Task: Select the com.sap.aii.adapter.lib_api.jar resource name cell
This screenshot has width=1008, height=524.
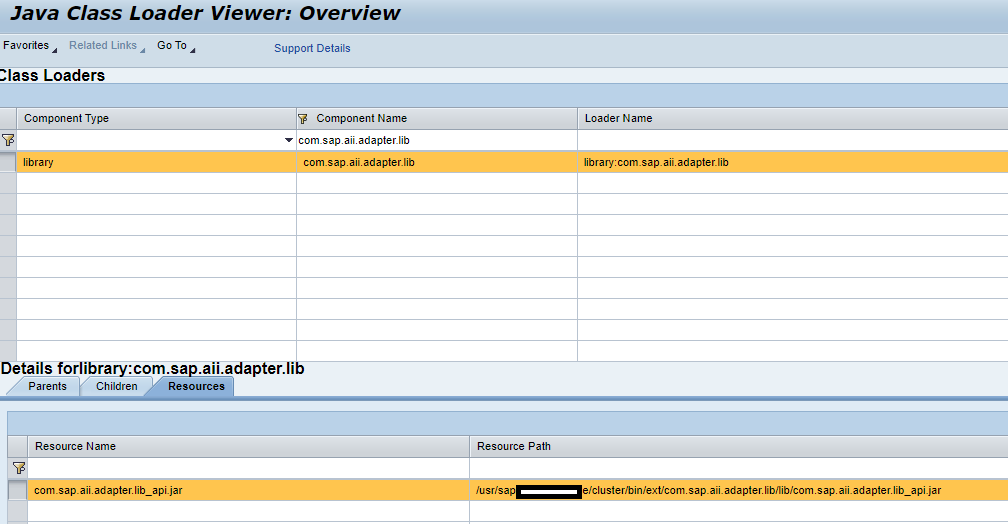Action: pyautogui.click(x=108, y=490)
